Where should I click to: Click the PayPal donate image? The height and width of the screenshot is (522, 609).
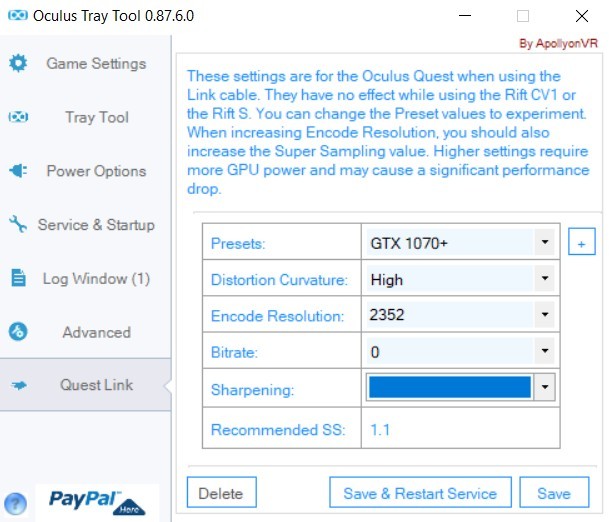coord(97,503)
